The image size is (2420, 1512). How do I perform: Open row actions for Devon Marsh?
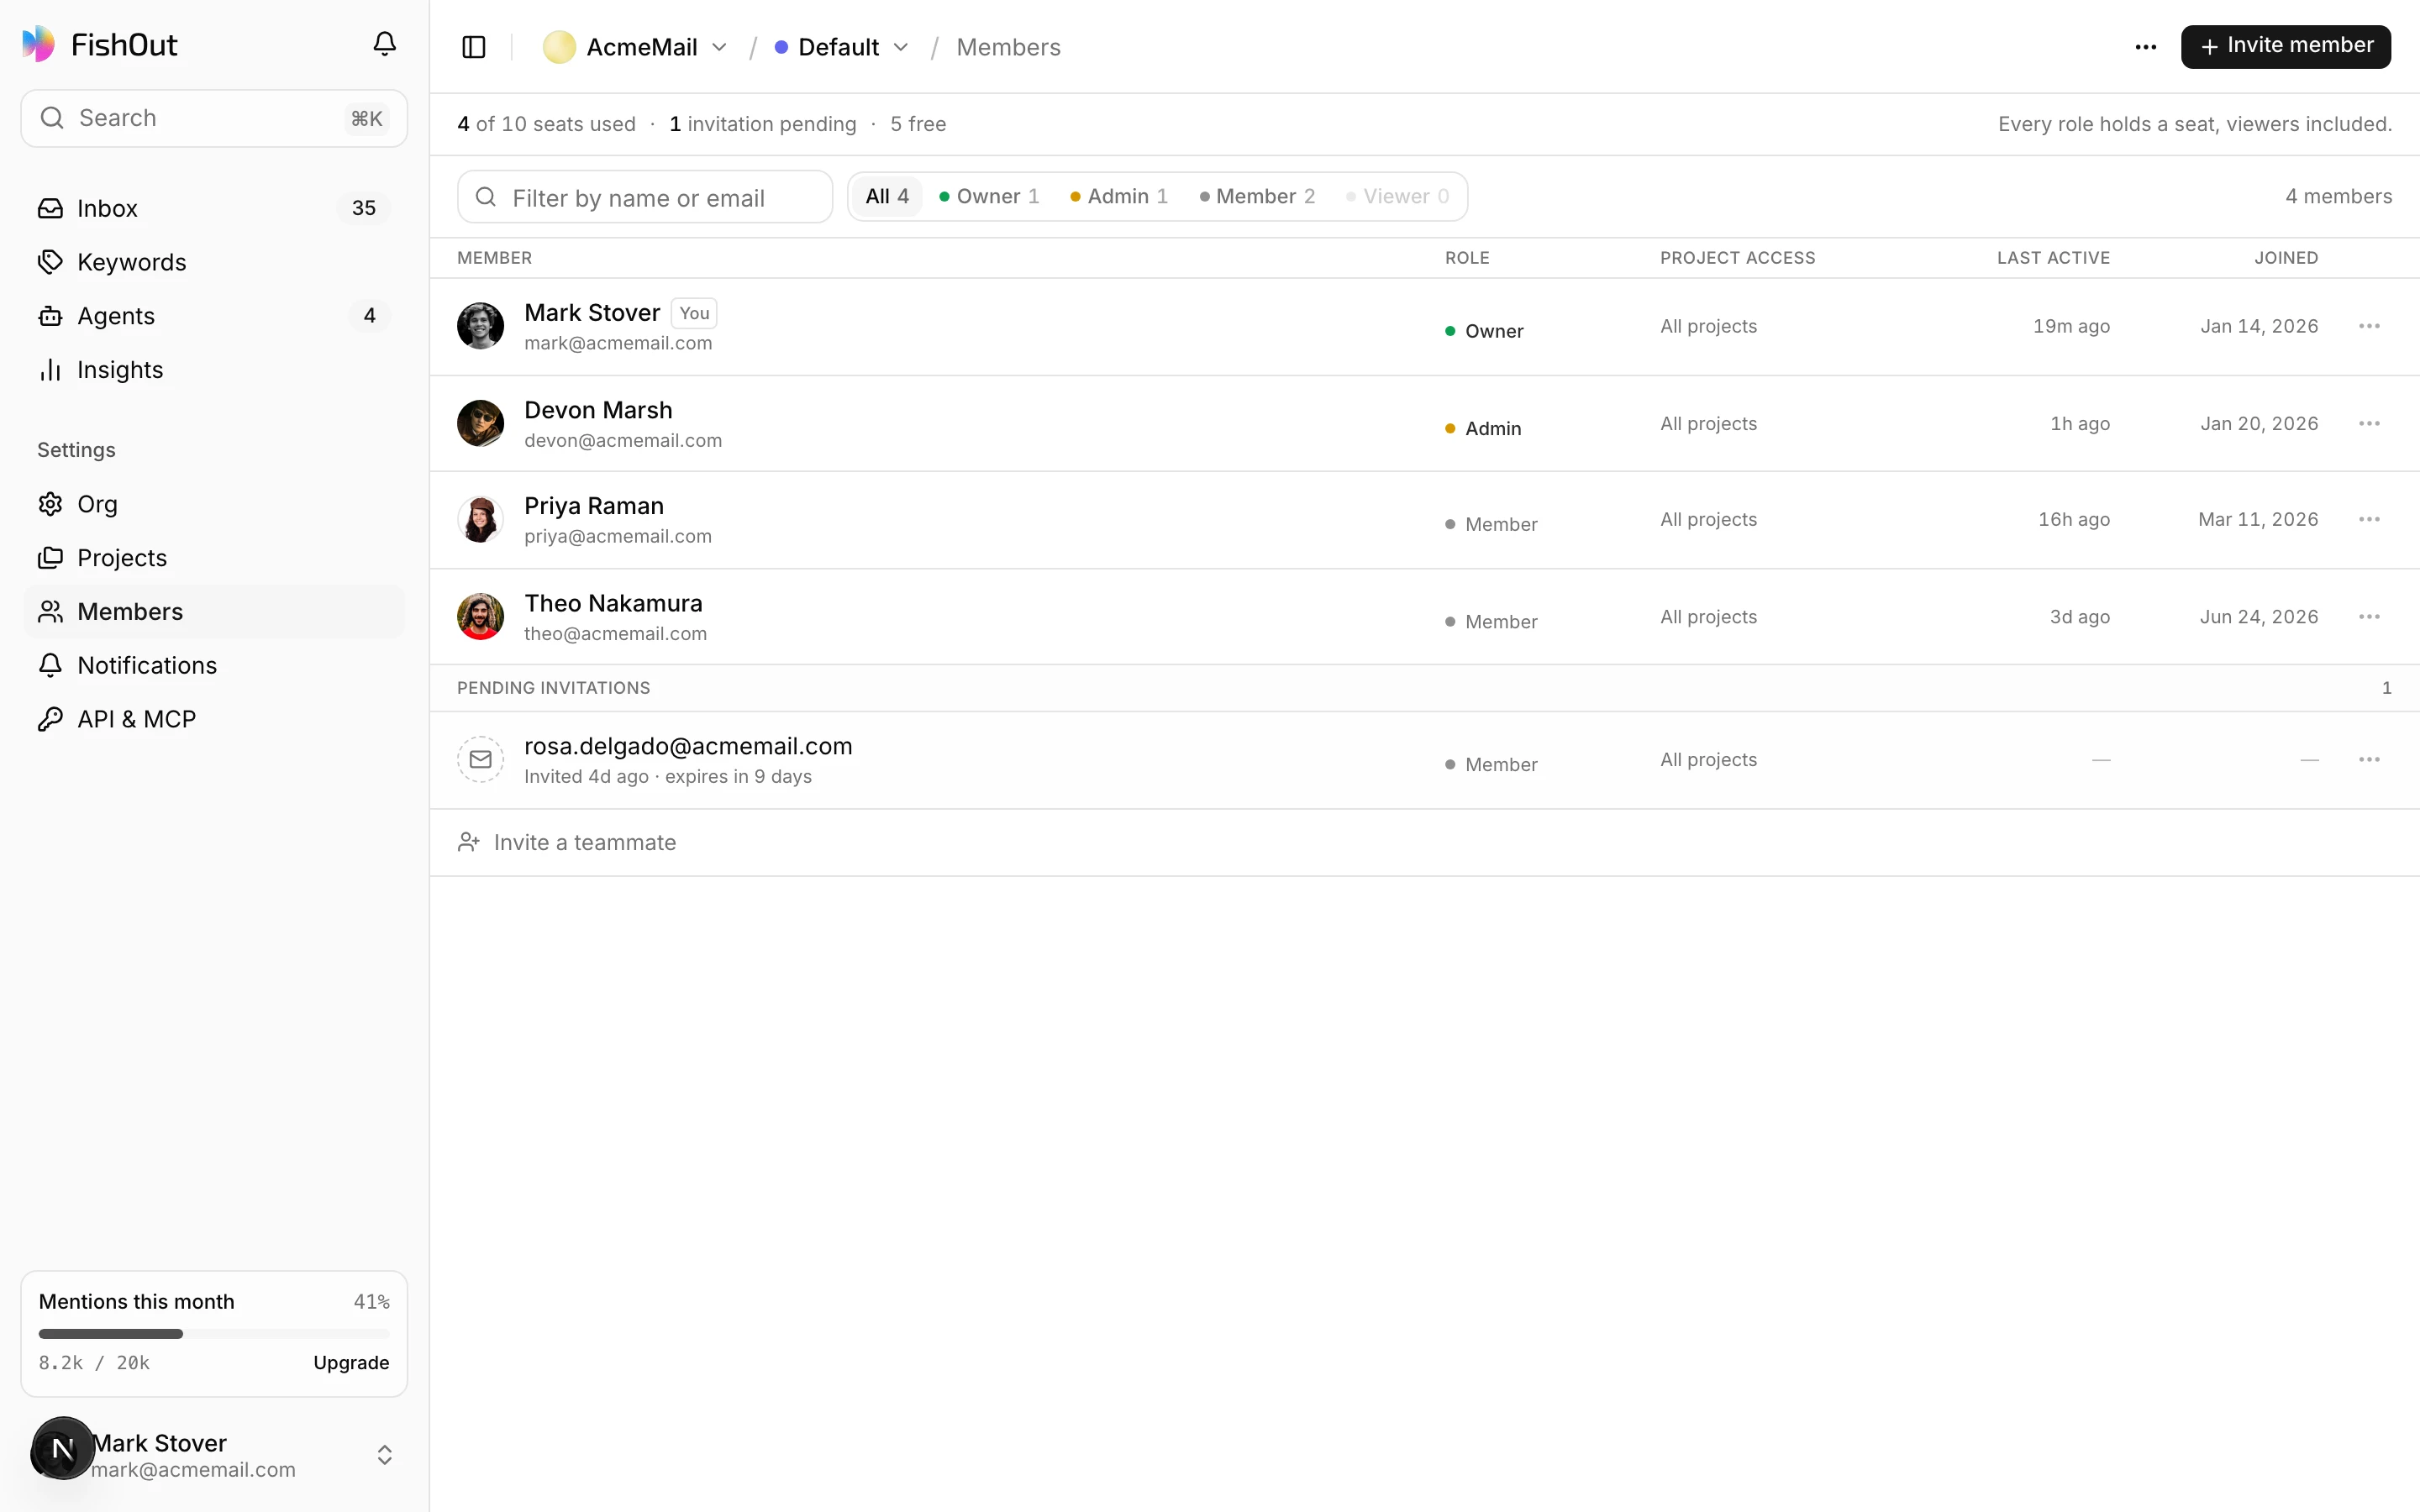tap(2369, 423)
